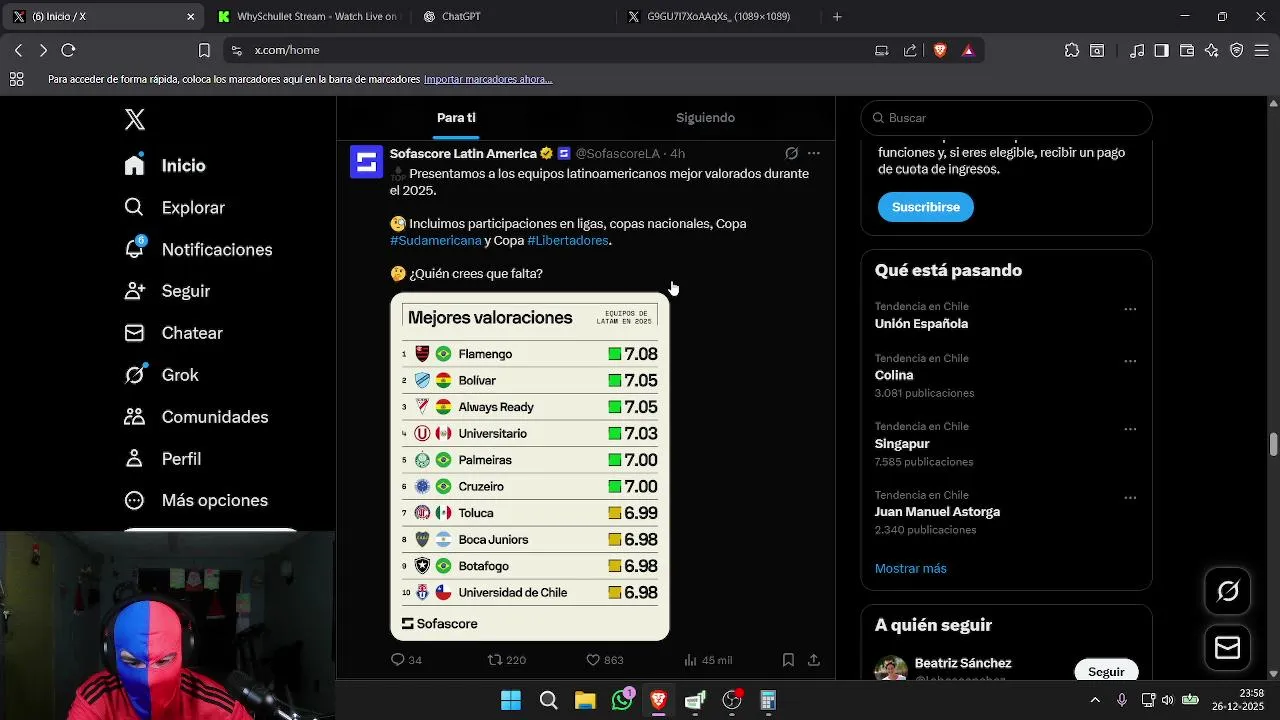Image resolution: width=1280 pixels, height=720 pixels.
Task: Go to Perfil in the sidebar
Action: [162, 459]
